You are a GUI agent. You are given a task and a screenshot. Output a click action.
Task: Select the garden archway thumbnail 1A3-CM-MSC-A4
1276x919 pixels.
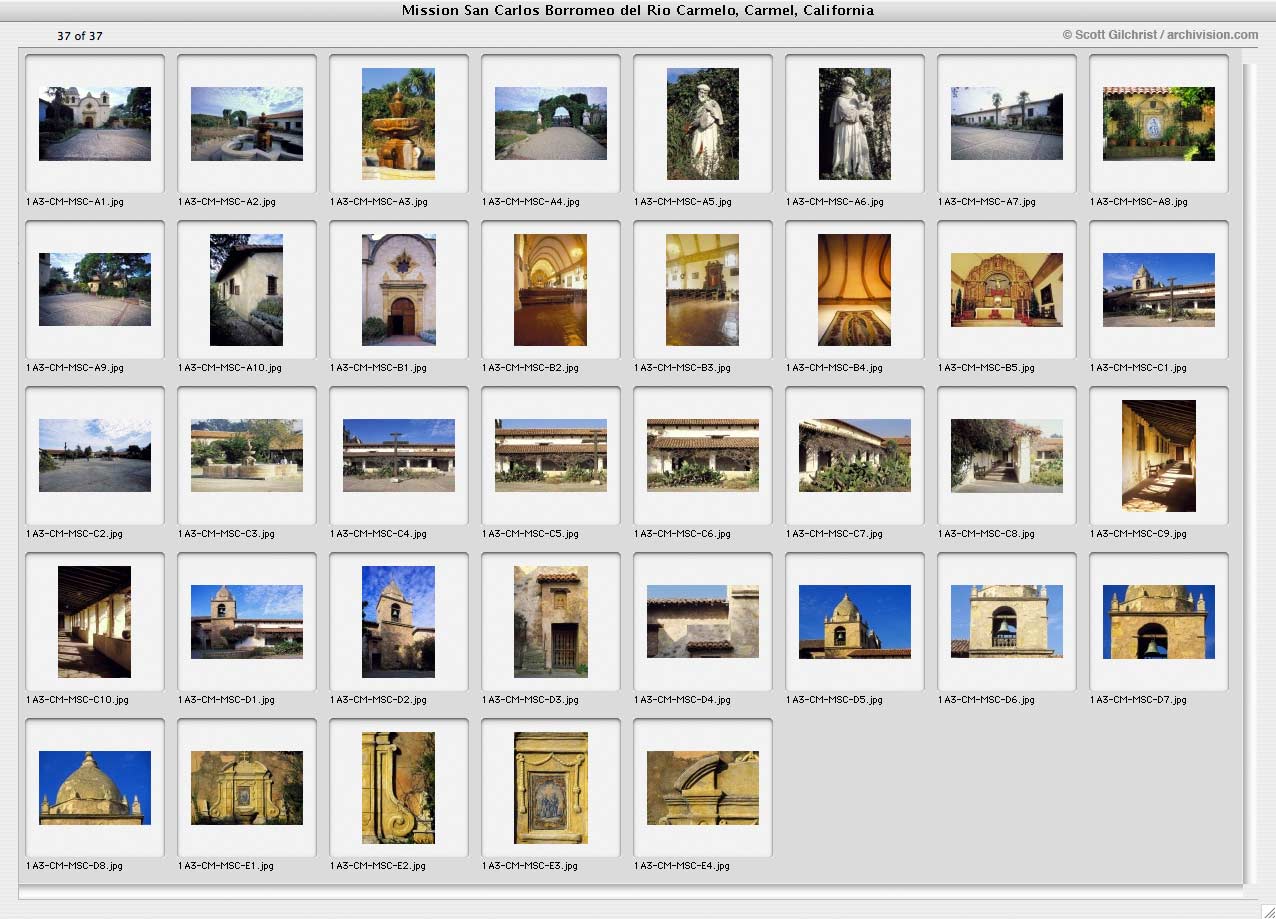tap(551, 124)
